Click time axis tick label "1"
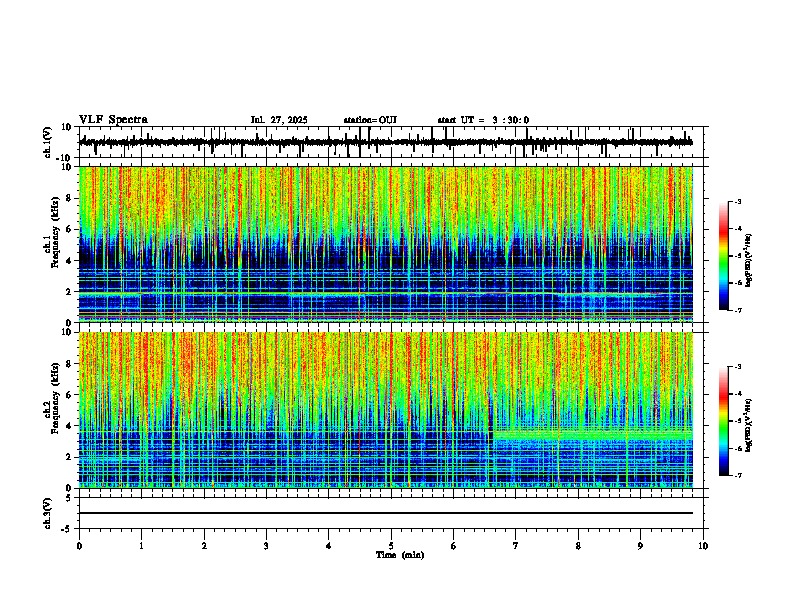Viewport: 792px width, 612px height. pyautogui.click(x=141, y=546)
